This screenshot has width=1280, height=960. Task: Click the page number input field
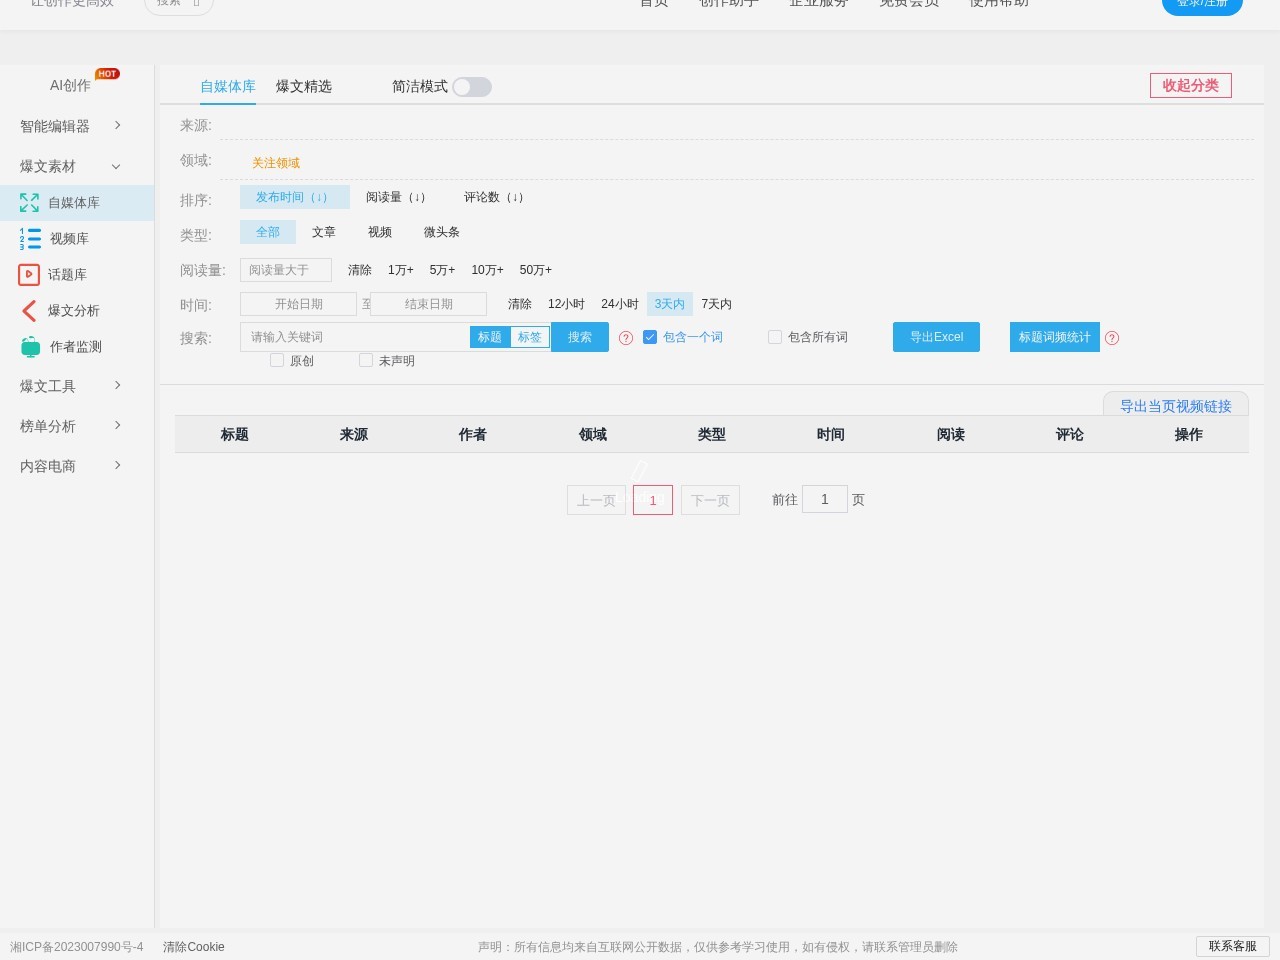pos(824,499)
